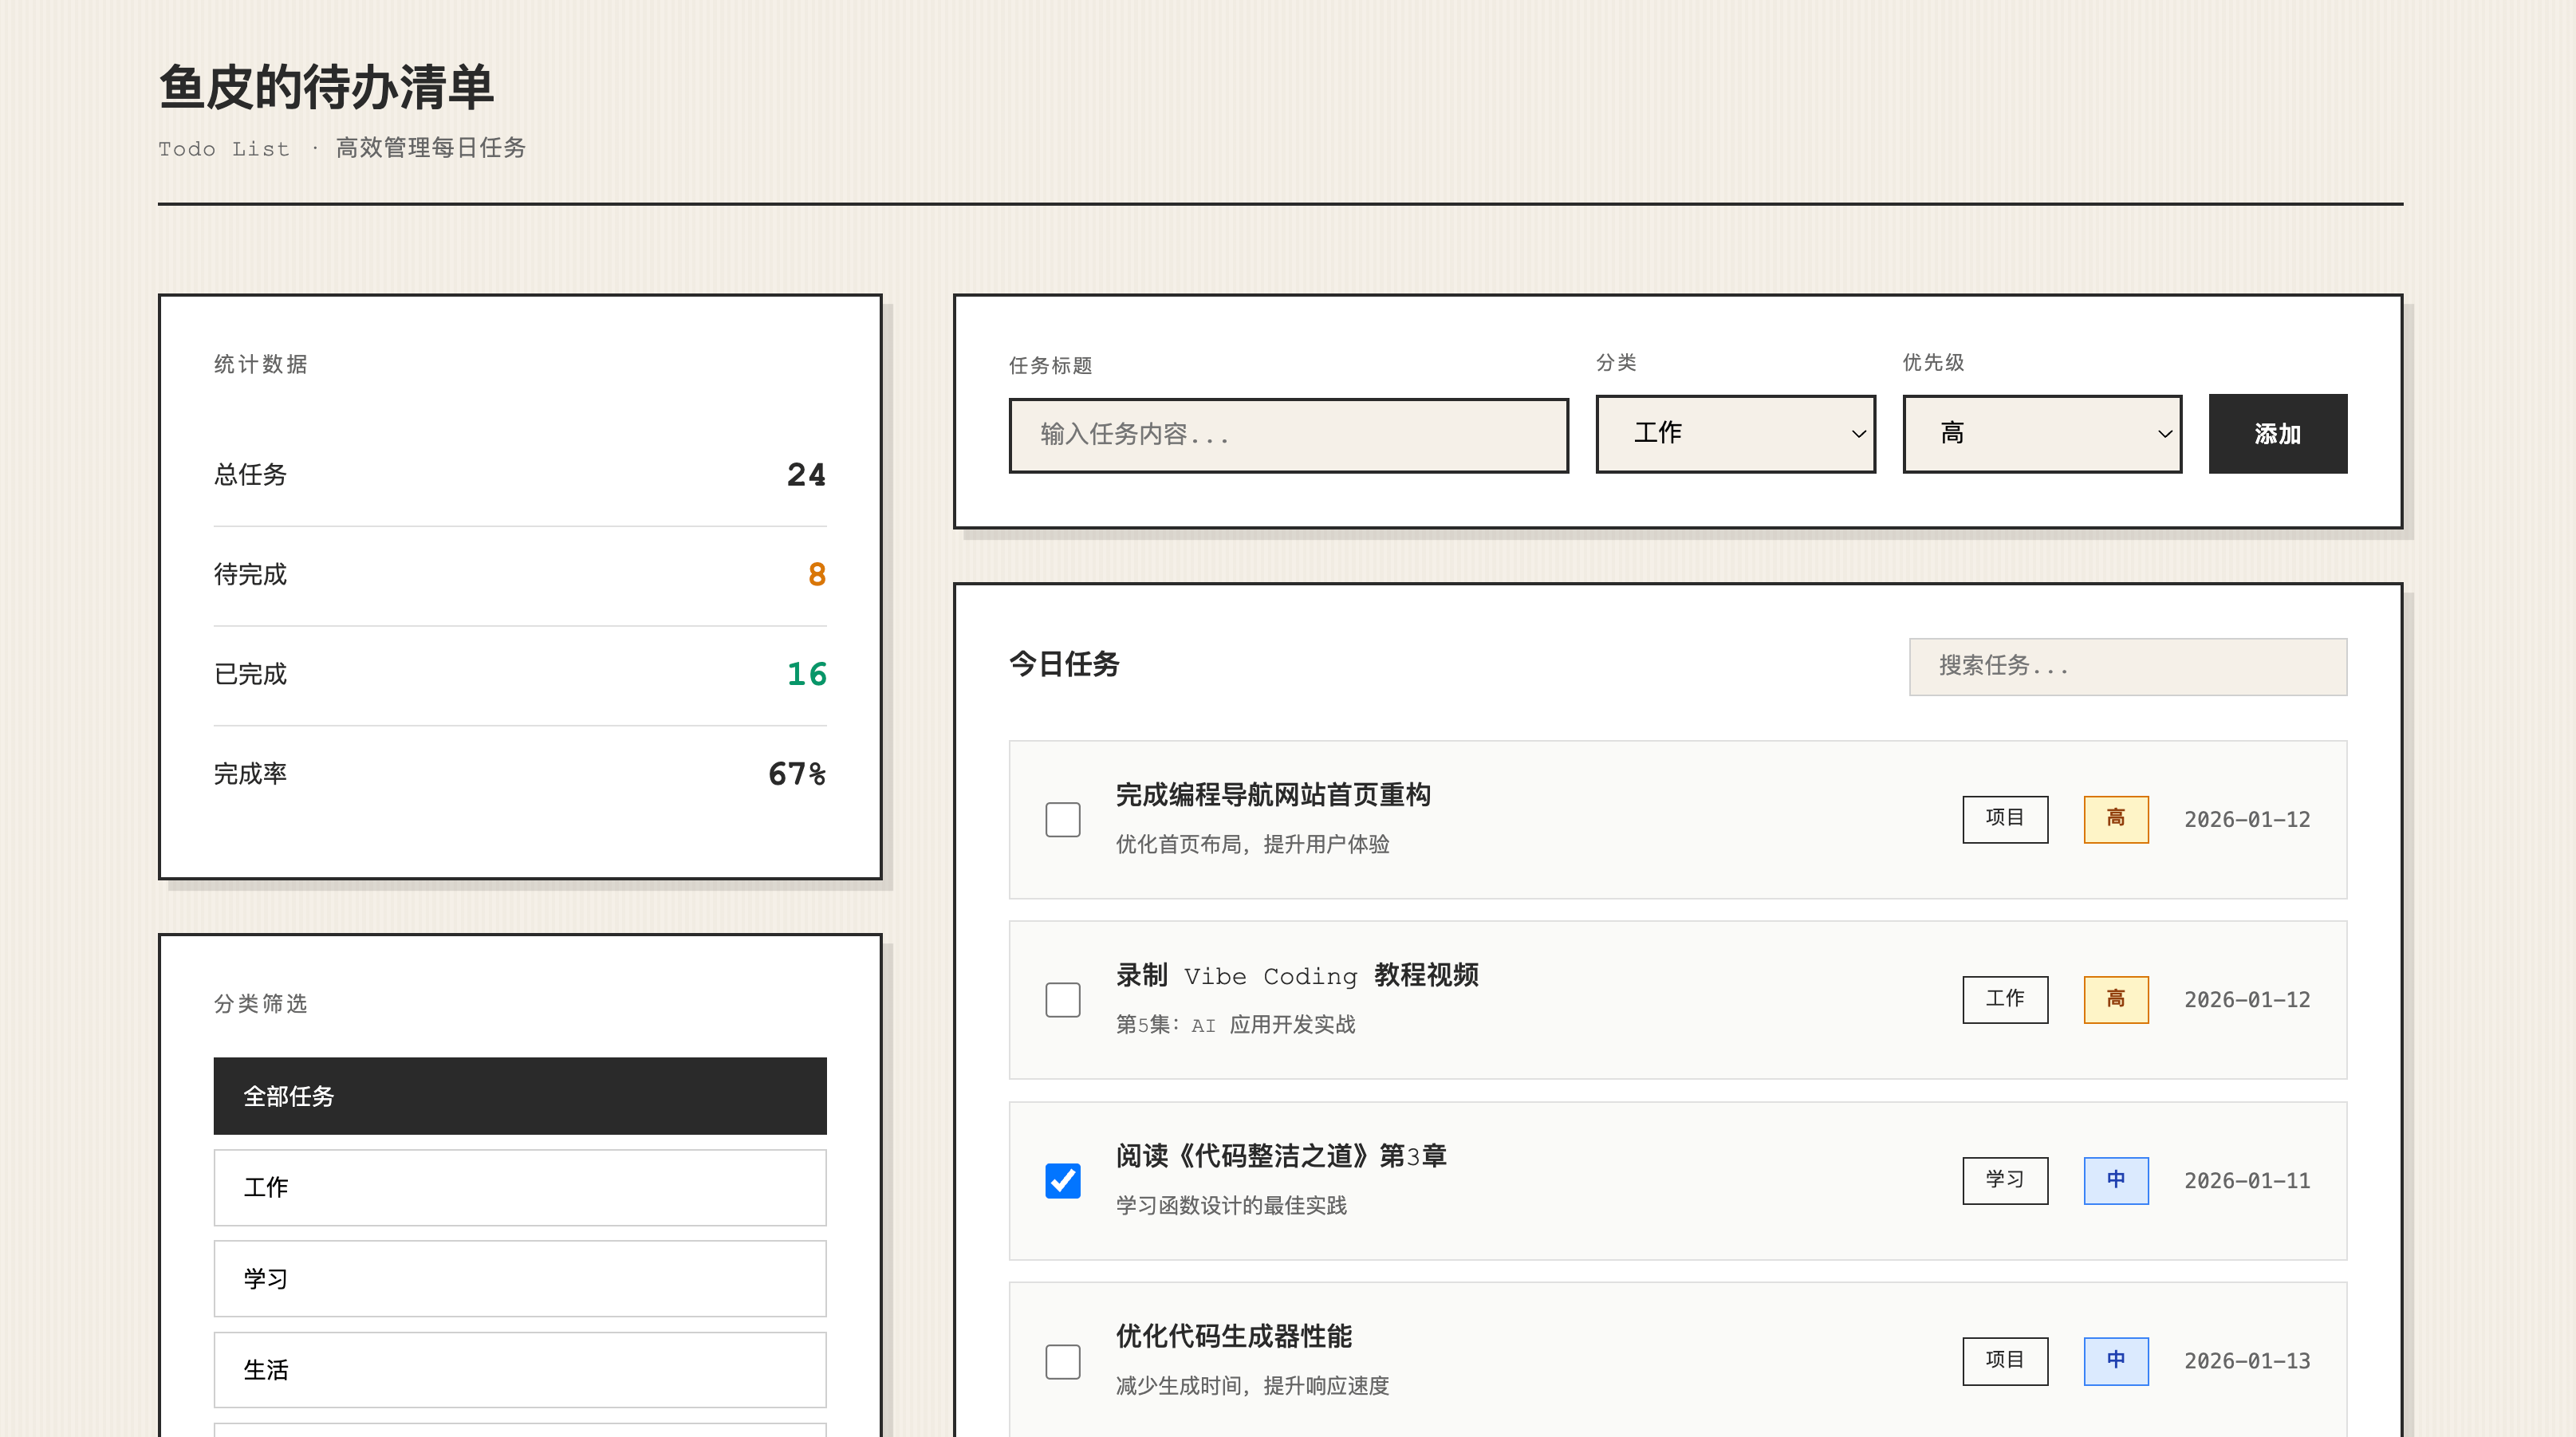Click the 2026-01-13 date of 优化代码生成器性能
The image size is (2576, 1437).
pos(2246,1360)
